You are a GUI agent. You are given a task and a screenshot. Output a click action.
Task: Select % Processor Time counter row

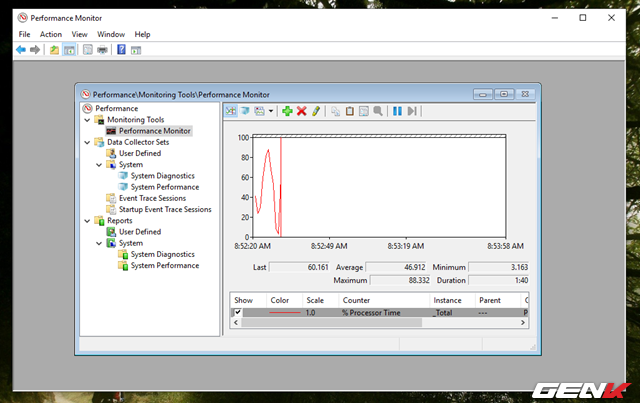tap(380, 313)
